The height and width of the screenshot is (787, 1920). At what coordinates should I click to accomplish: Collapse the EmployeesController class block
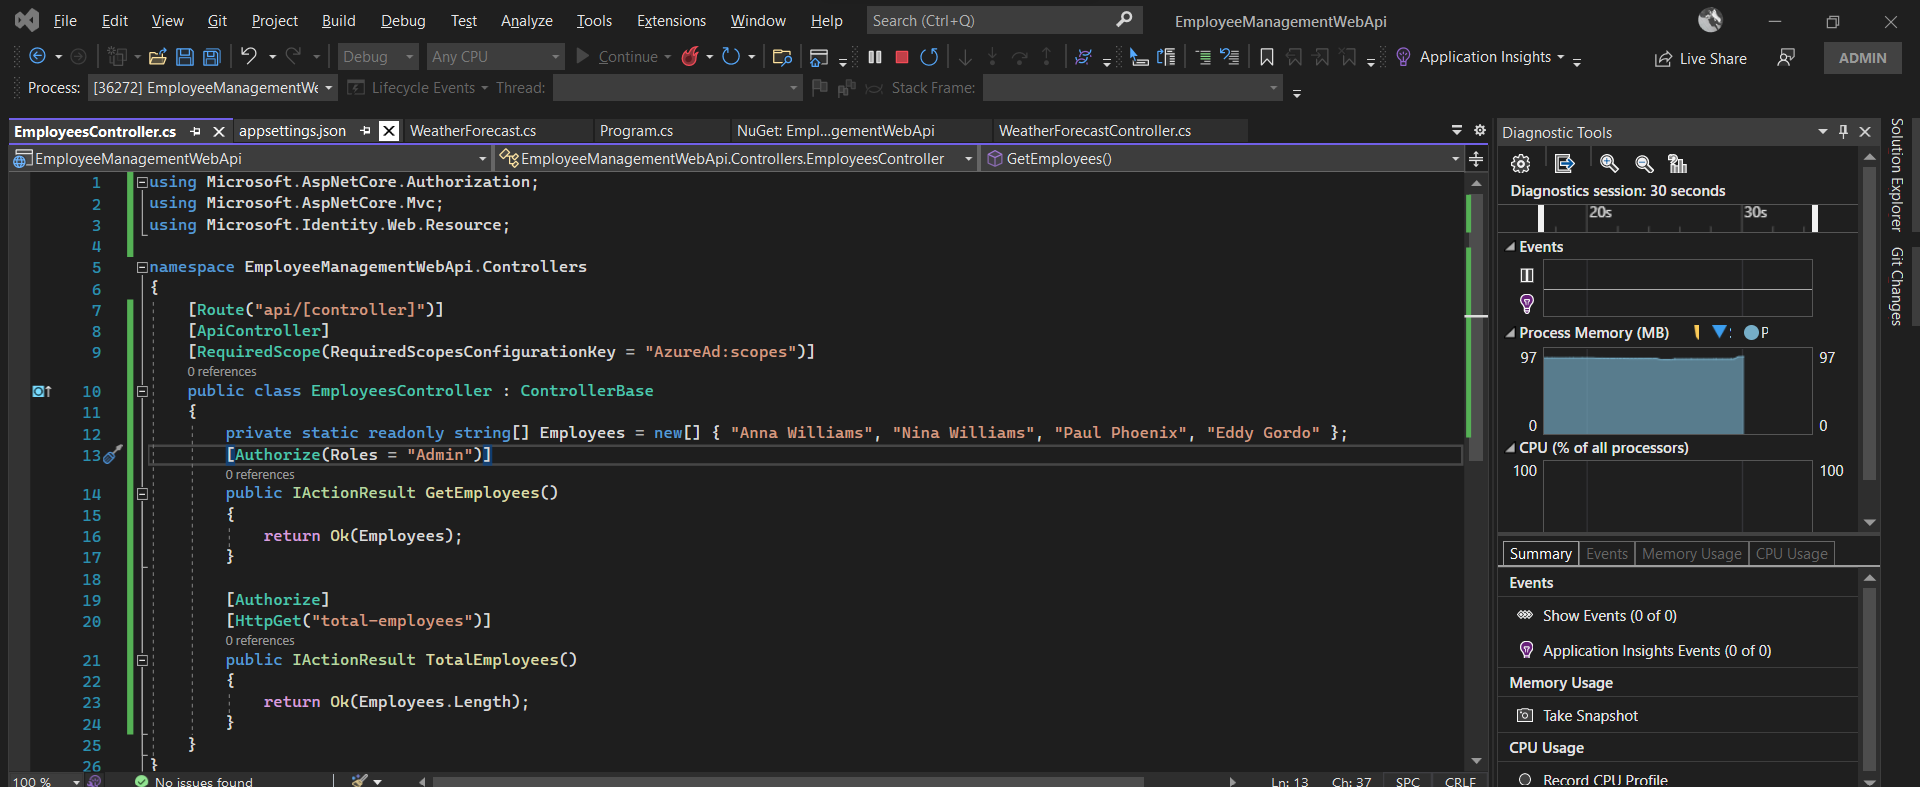[x=142, y=391]
